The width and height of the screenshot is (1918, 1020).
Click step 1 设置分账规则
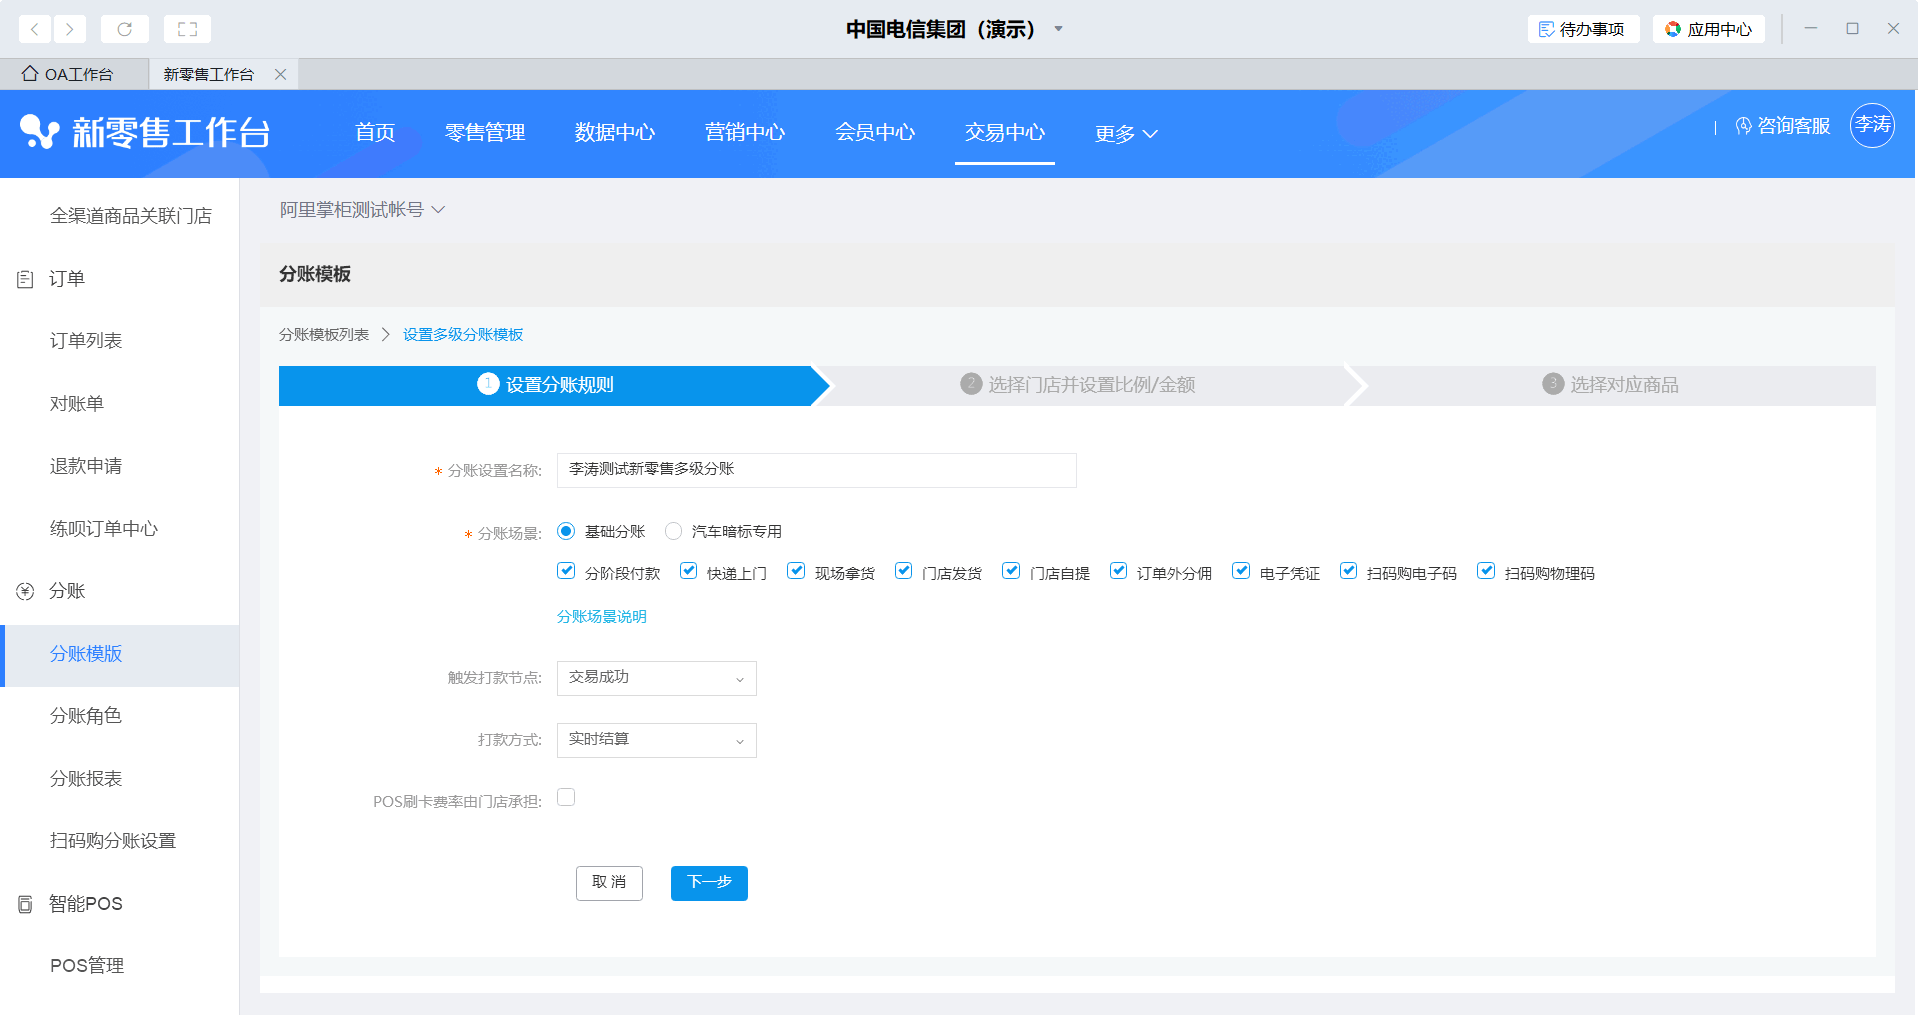546,385
